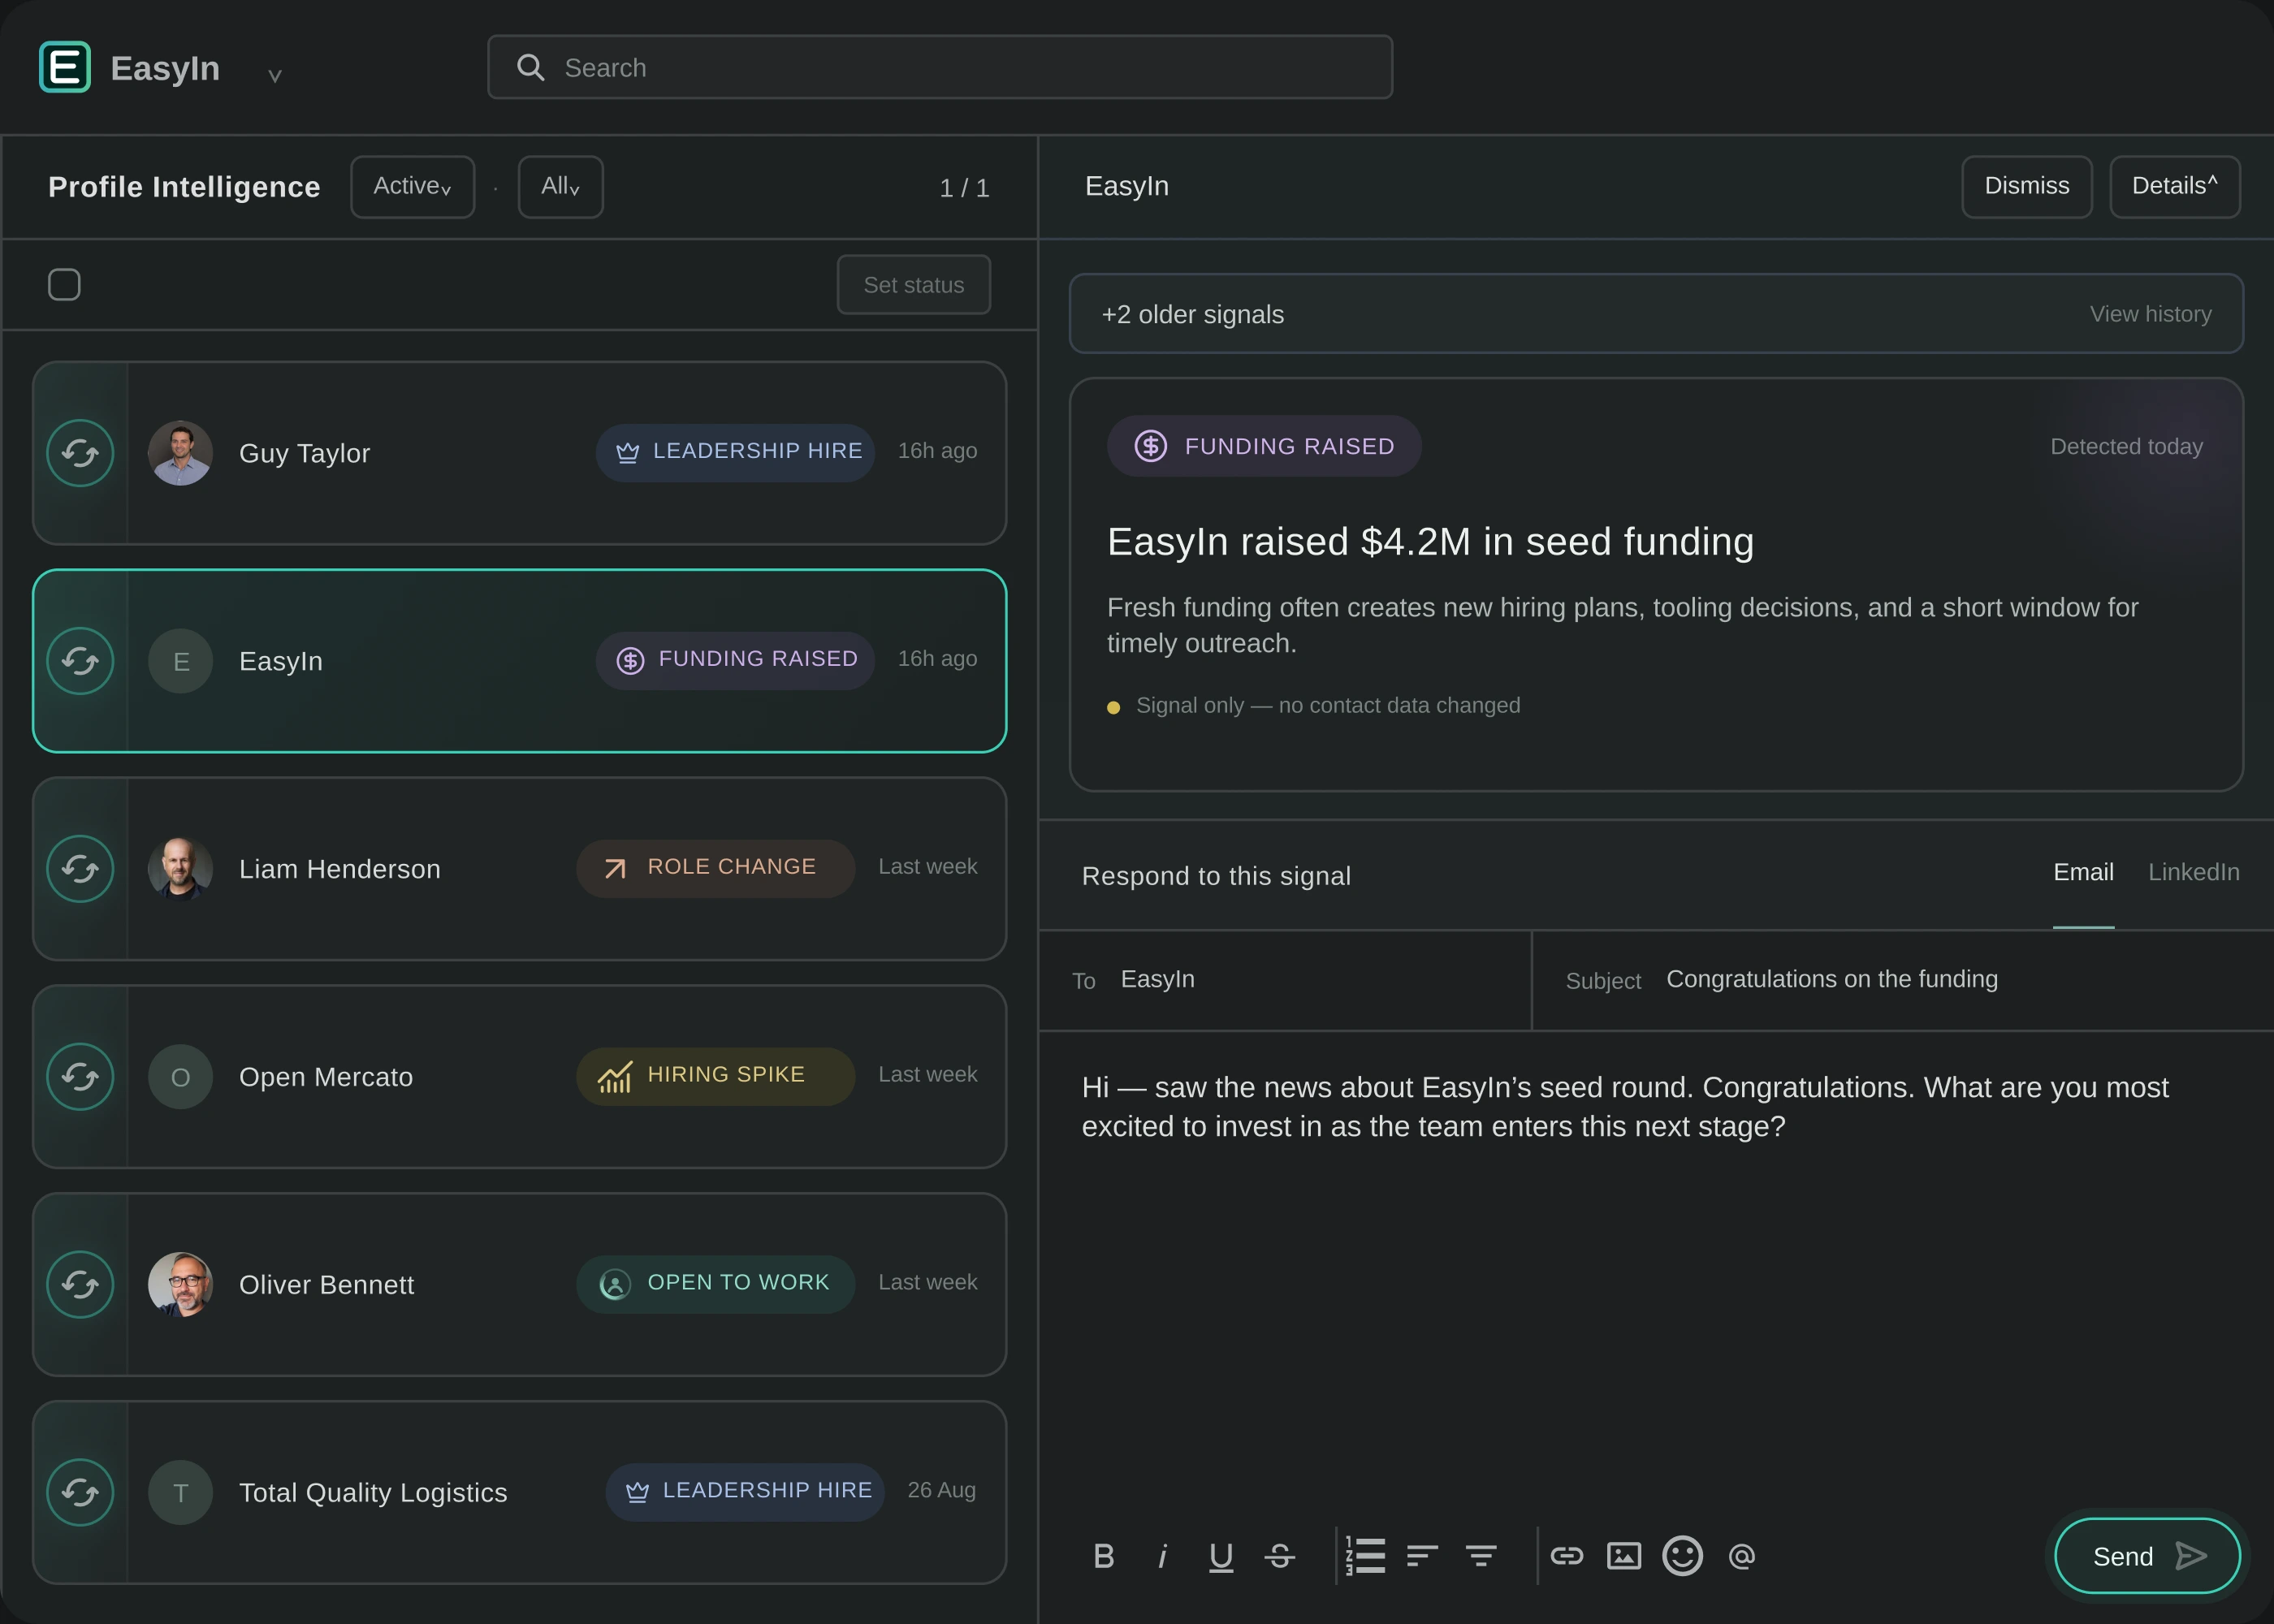This screenshot has height=1624, width=2274.
Task: Insert a numbered list in the email
Action: point(1365,1556)
